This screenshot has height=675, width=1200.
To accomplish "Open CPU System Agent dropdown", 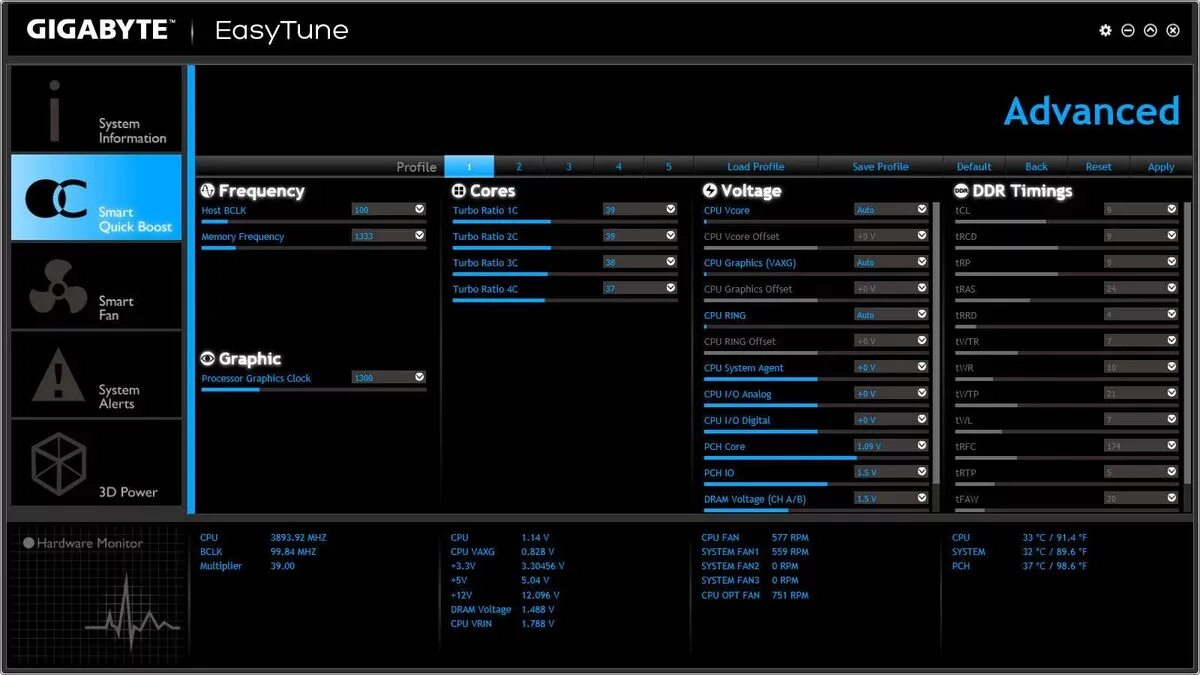I will tap(891, 367).
